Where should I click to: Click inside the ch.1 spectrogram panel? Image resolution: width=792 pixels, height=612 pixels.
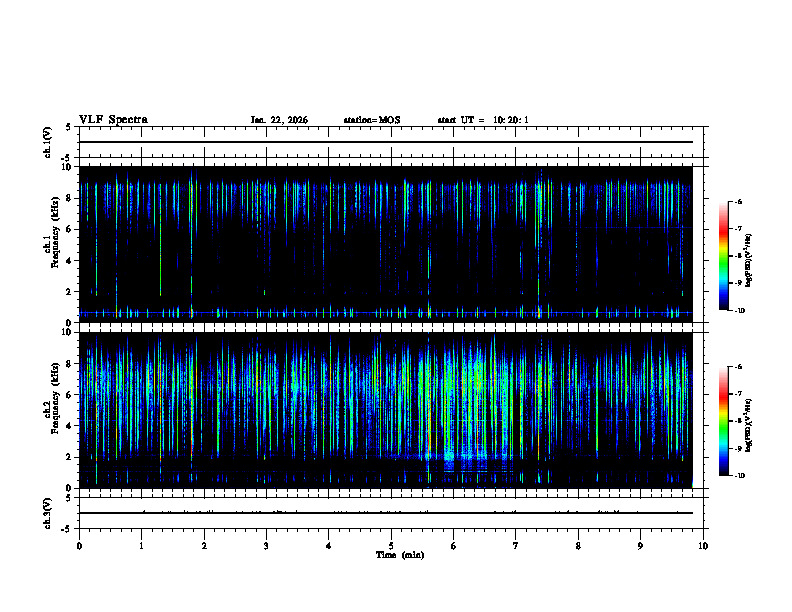(x=386, y=244)
